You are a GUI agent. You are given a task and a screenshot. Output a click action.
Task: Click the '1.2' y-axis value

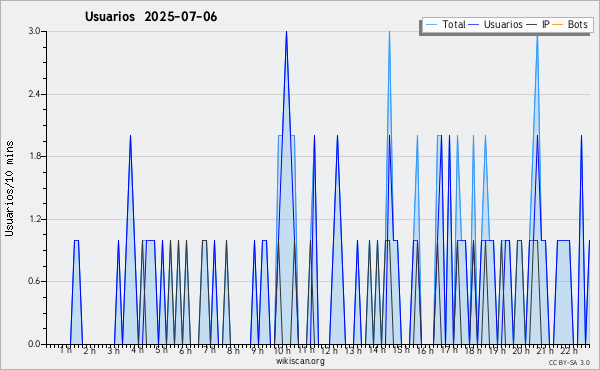tap(34, 219)
